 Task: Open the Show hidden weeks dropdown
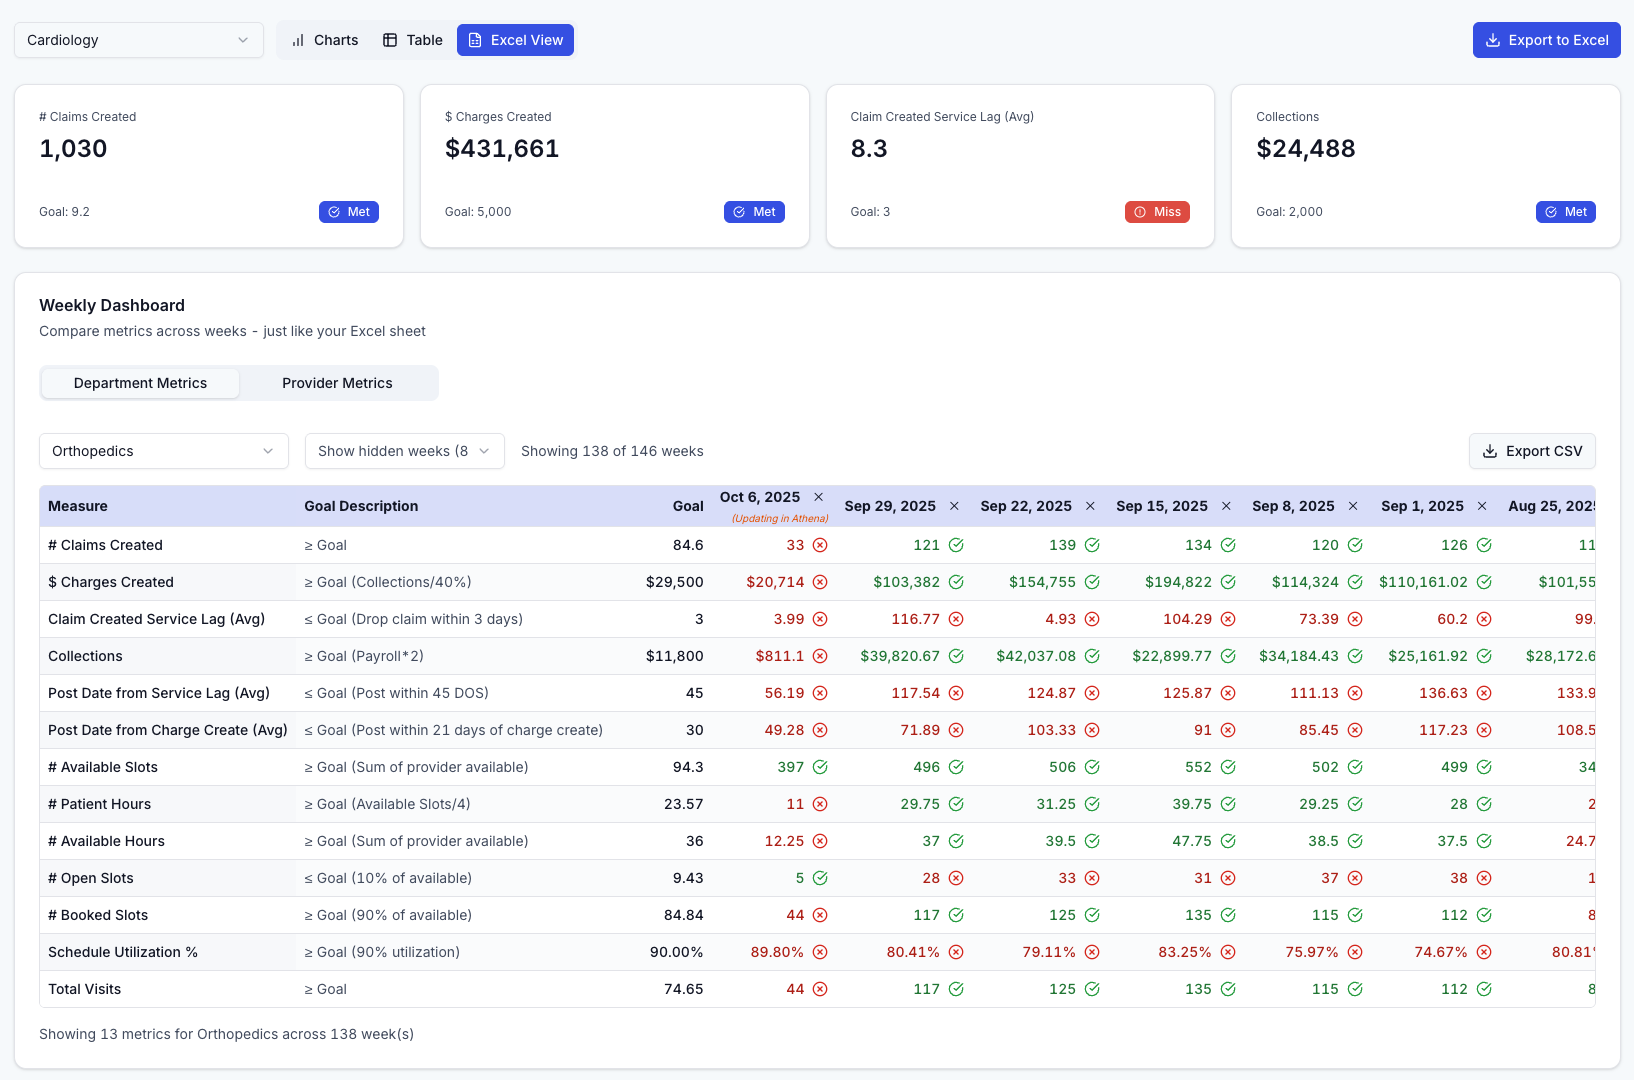[404, 451]
